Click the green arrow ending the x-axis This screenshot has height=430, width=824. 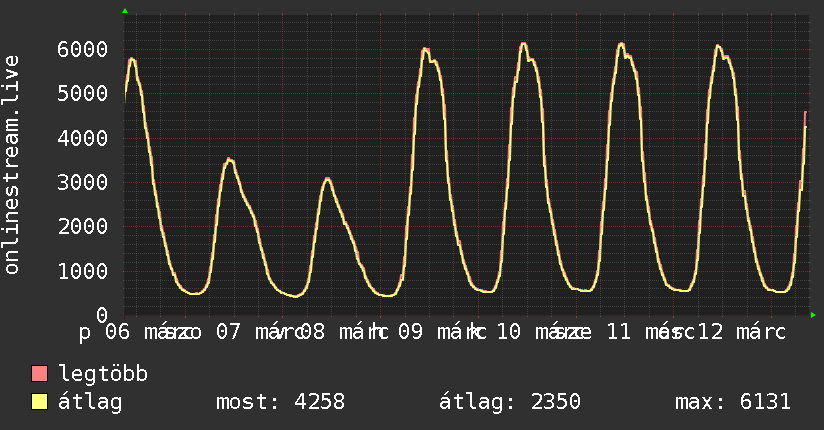click(x=813, y=315)
